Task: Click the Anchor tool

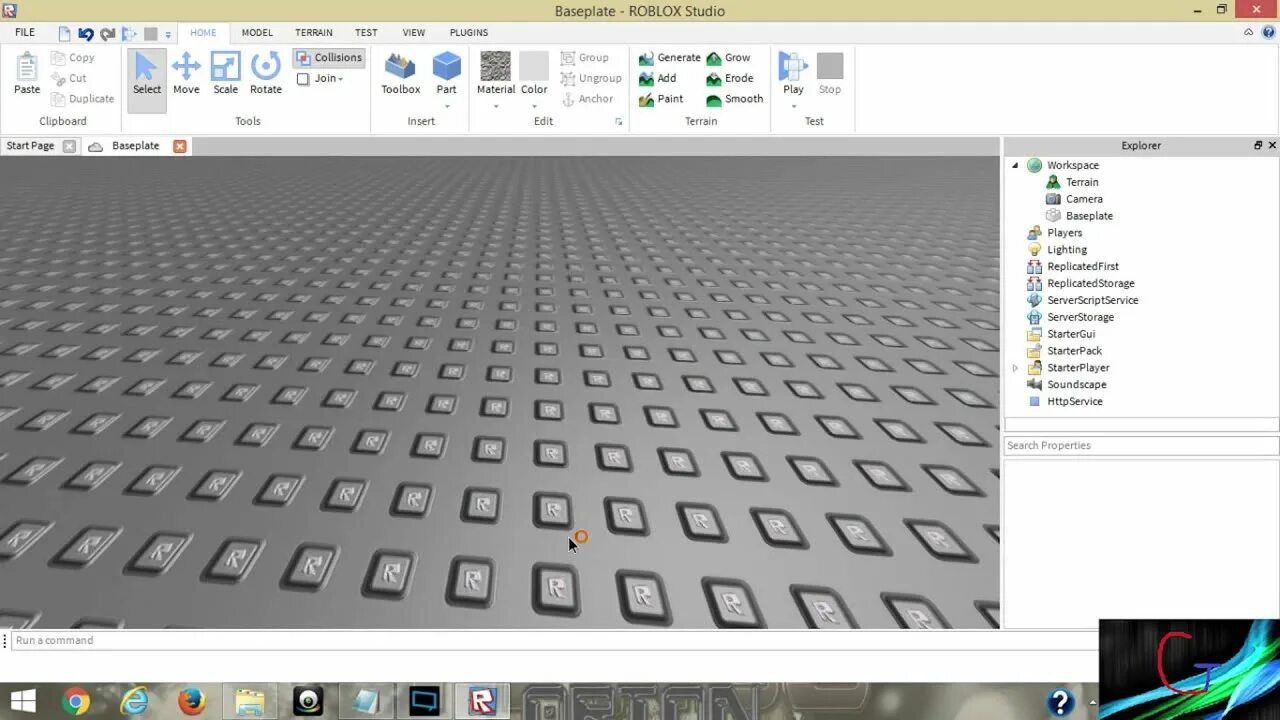Action: [587, 99]
